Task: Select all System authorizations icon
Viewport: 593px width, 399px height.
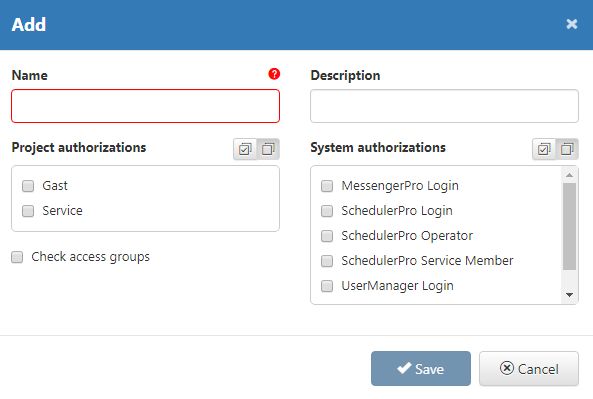Action: 544,149
